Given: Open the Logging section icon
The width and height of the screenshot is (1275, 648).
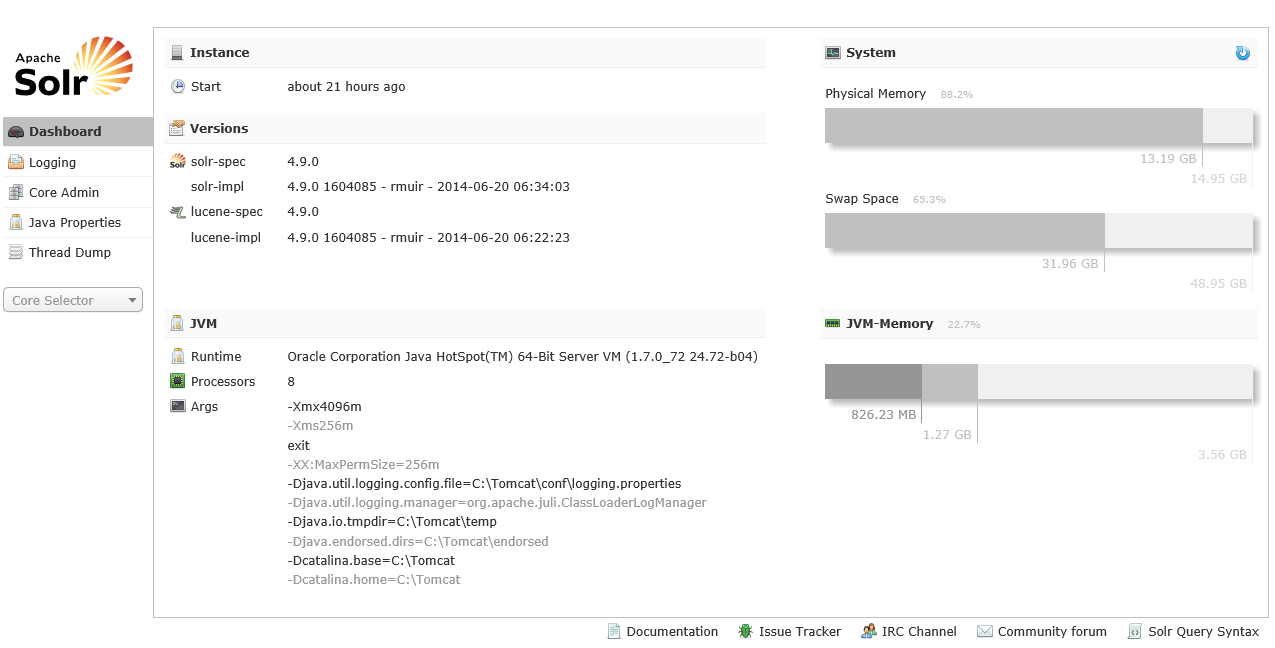Looking at the screenshot, I should tap(16, 161).
